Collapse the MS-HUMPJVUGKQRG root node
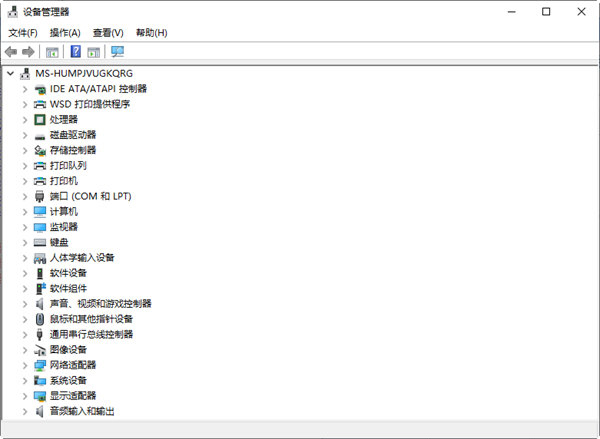 tap(11, 73)
